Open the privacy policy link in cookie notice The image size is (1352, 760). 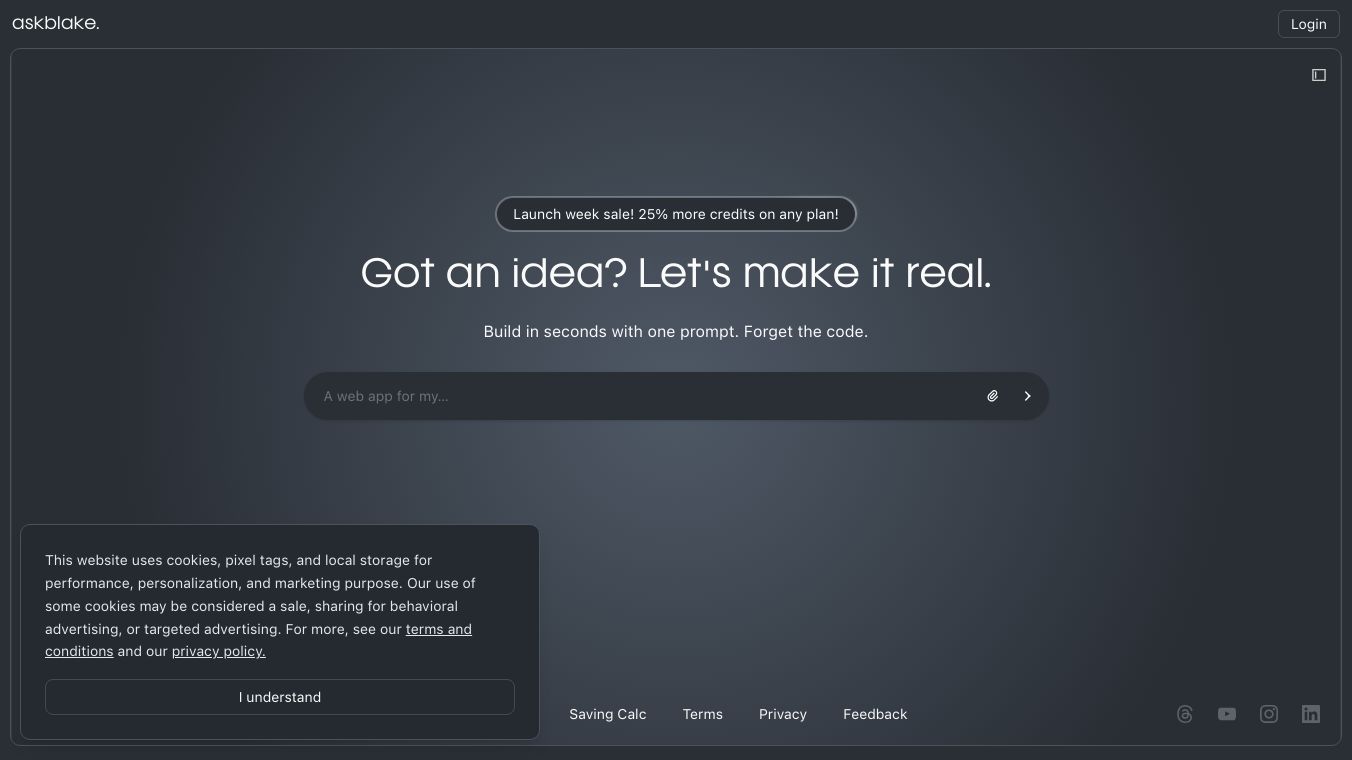pyautogui.click(x=218, y=651)
